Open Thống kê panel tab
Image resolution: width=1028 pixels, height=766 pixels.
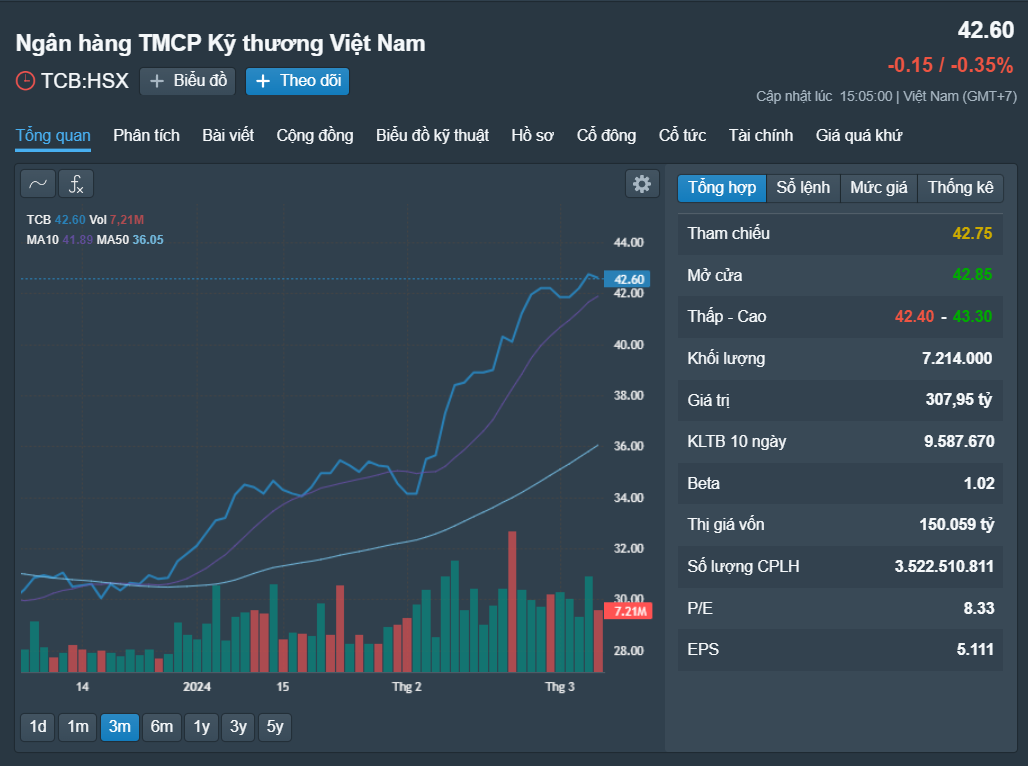pos(960,188)
